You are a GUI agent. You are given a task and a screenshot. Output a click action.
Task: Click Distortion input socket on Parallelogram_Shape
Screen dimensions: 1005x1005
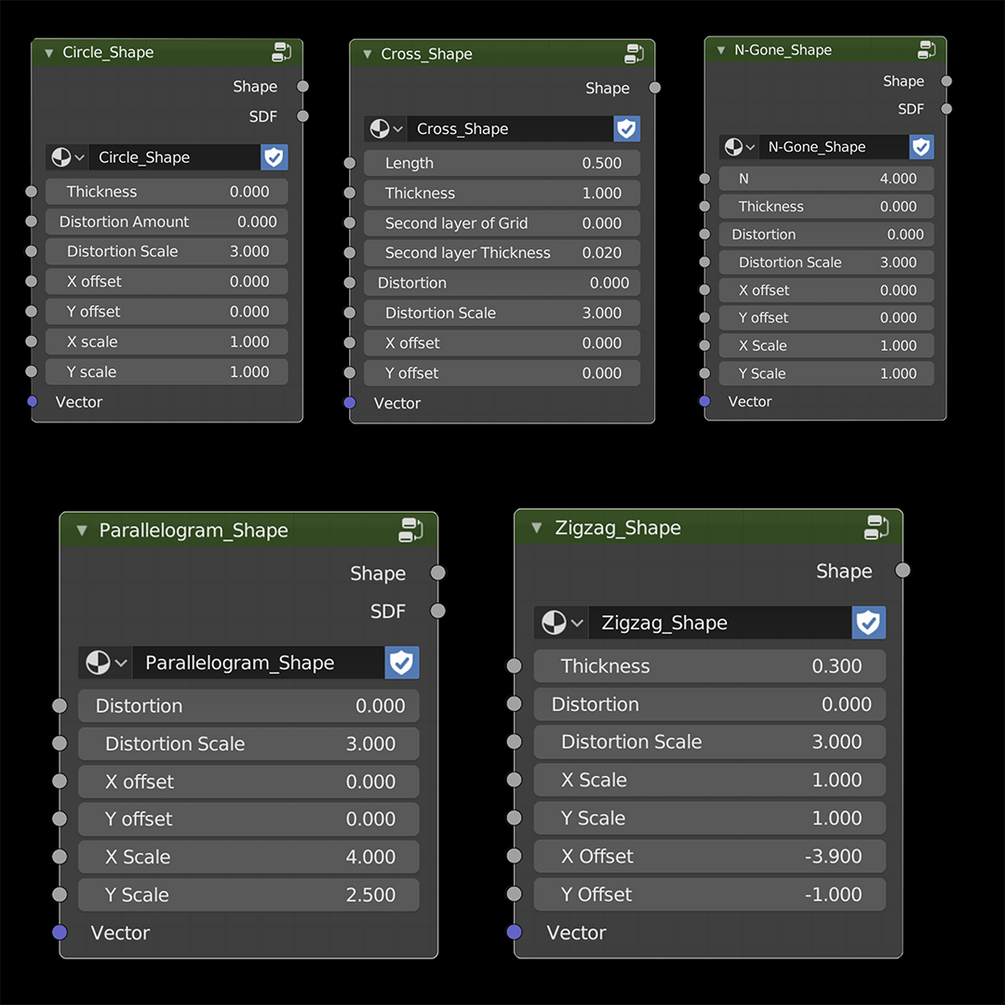click(60, 706)
